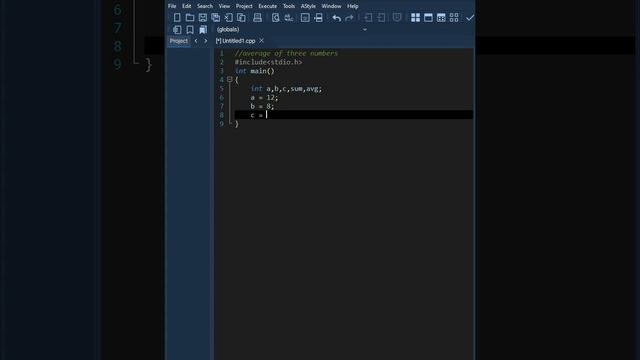
Task: Open the Execute menu
Action: (x=267, y=6)
